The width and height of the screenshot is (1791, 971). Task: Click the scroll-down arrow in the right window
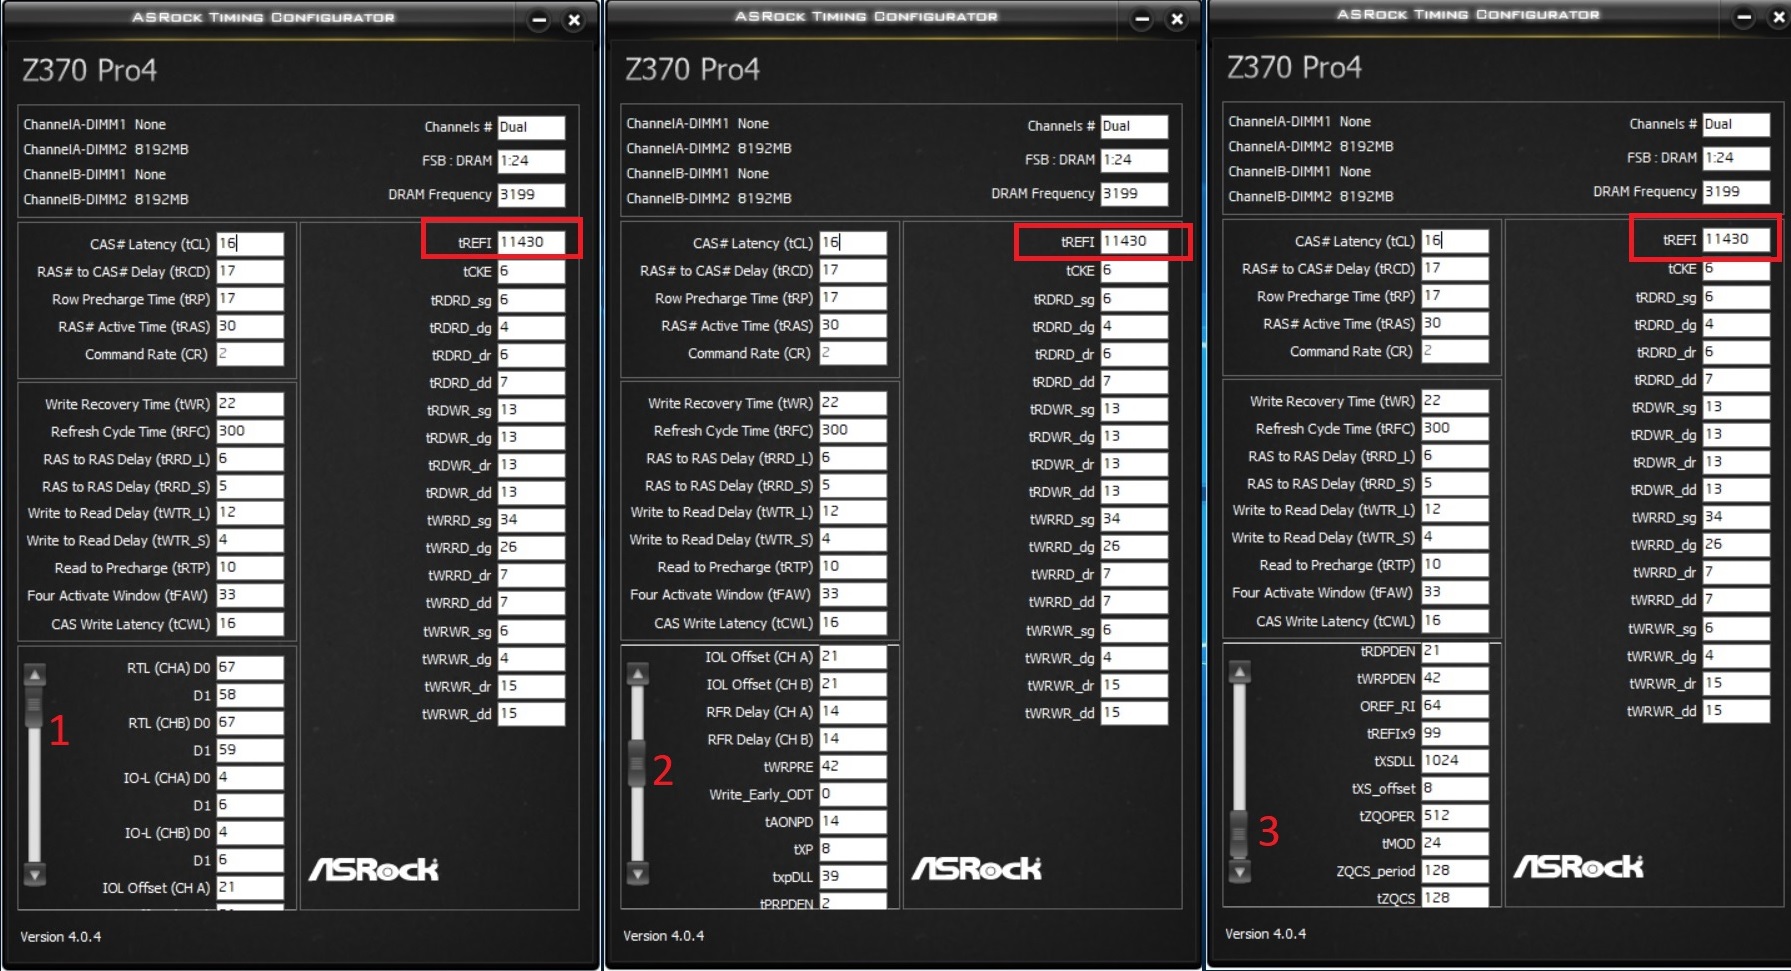pos(1240,872)
